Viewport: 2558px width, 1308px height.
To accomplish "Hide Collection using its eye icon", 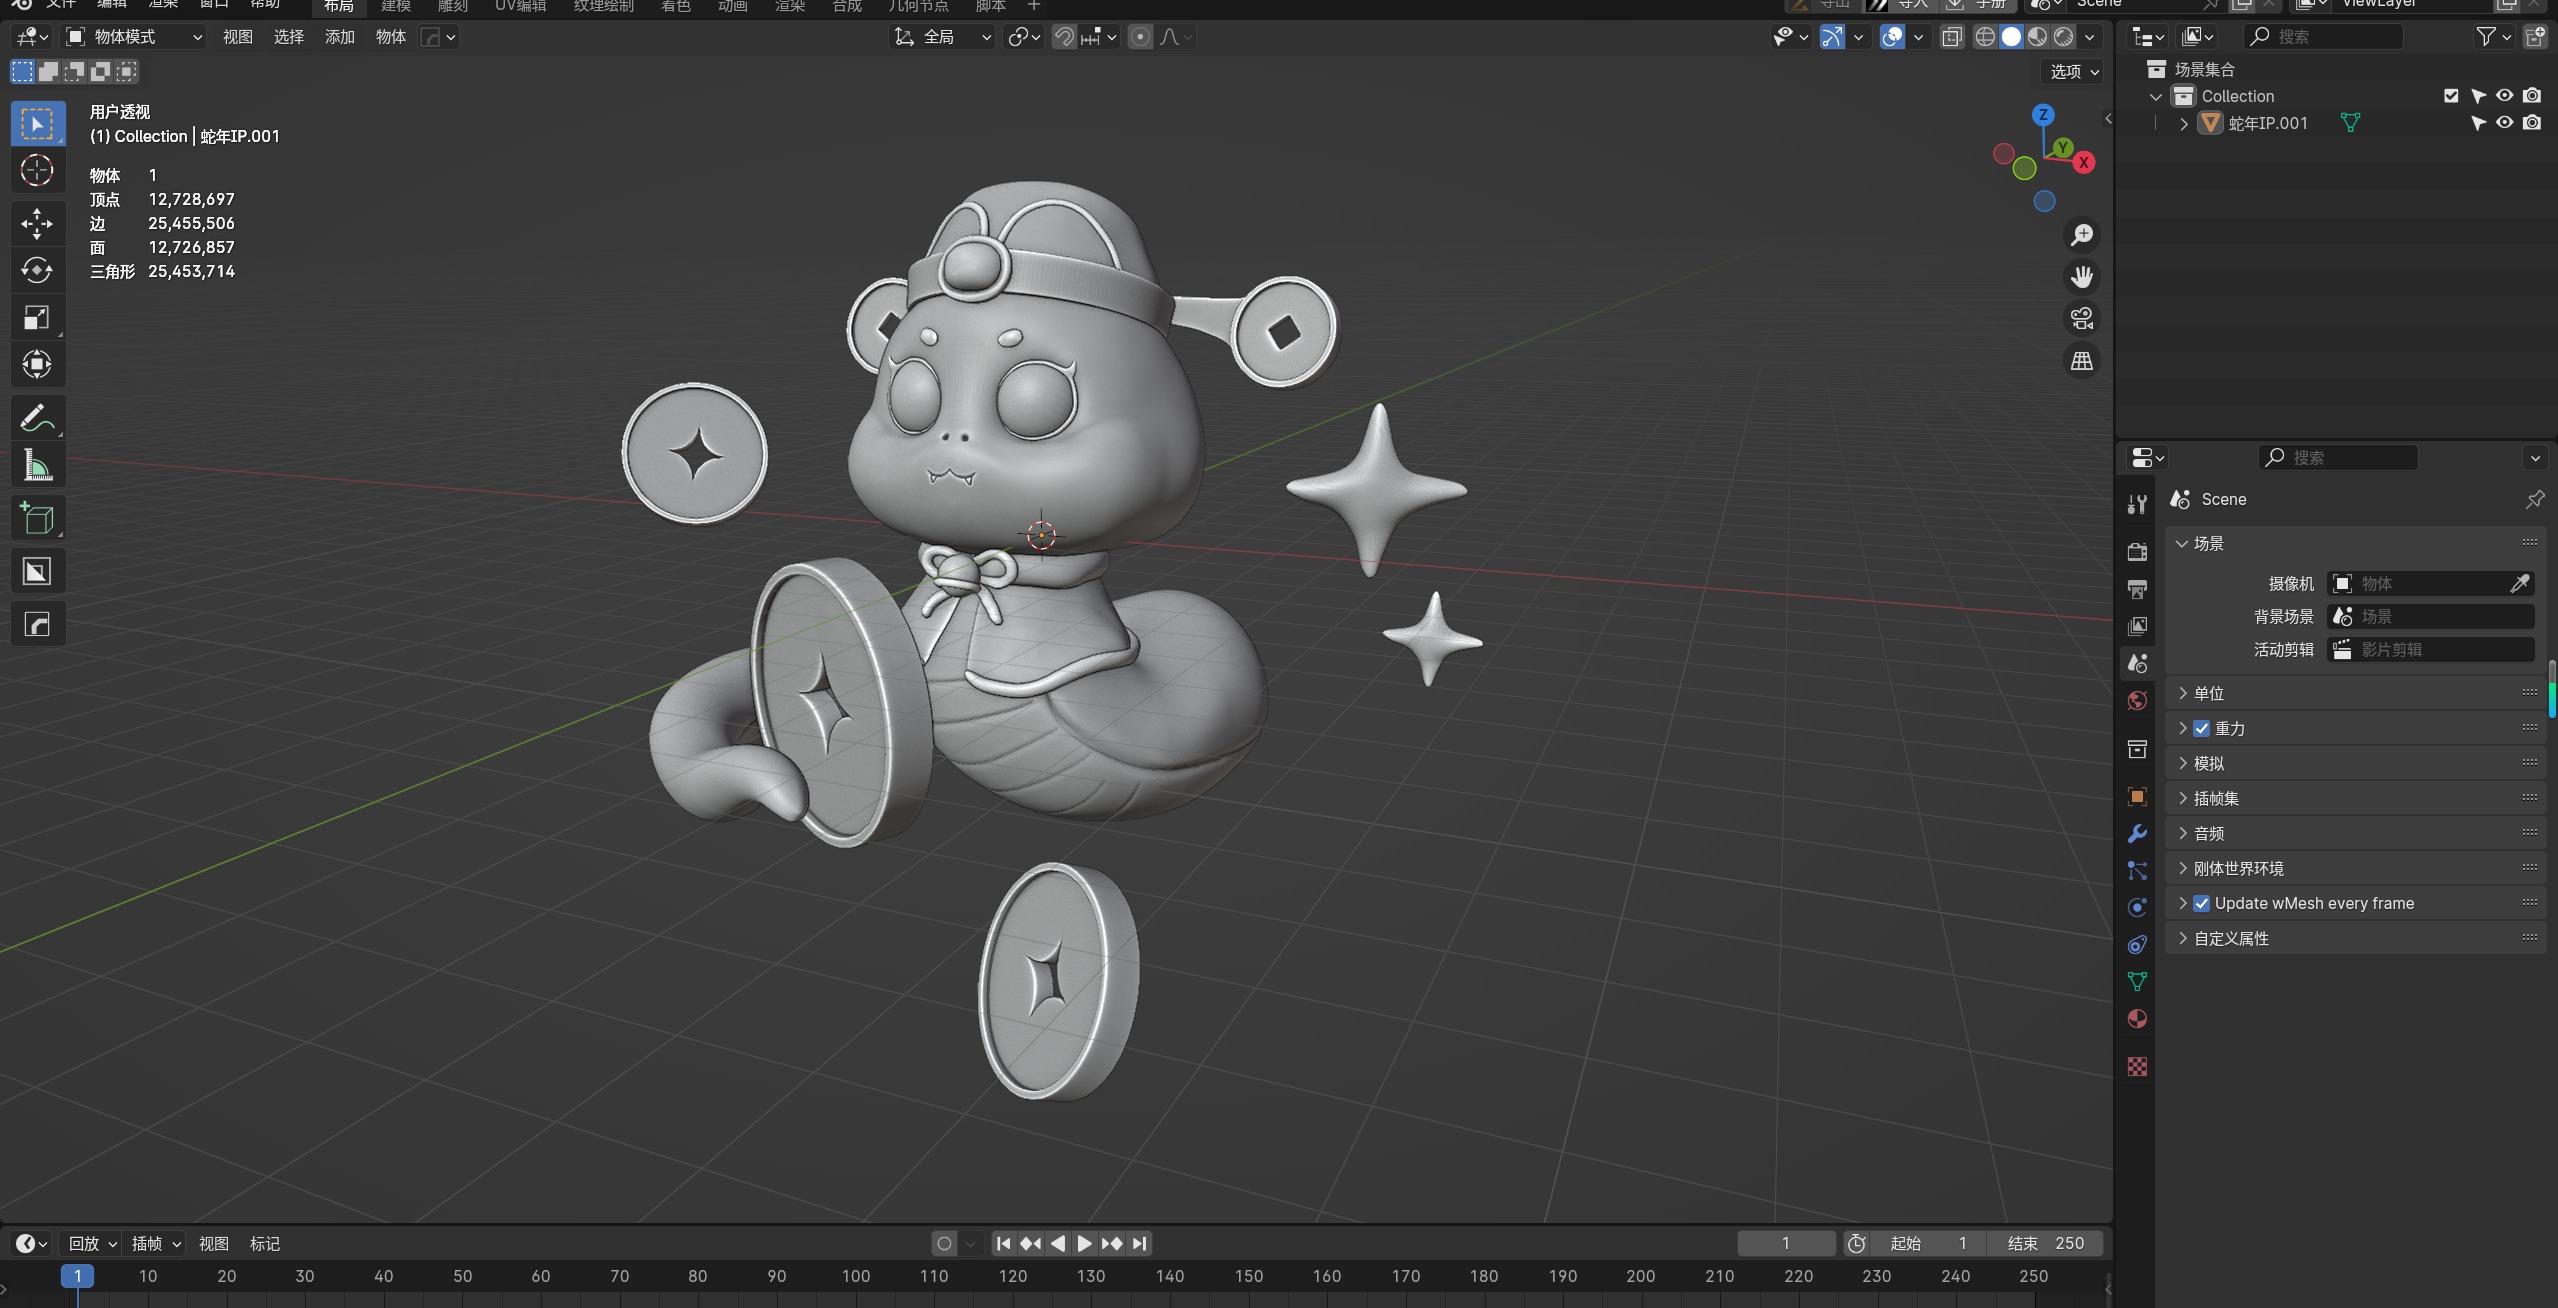I will pyautogui.click(x=2504, y=96).
